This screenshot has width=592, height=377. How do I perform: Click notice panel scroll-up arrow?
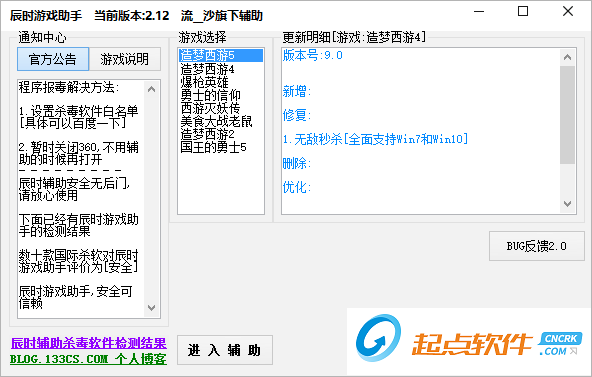pos(151,89)
